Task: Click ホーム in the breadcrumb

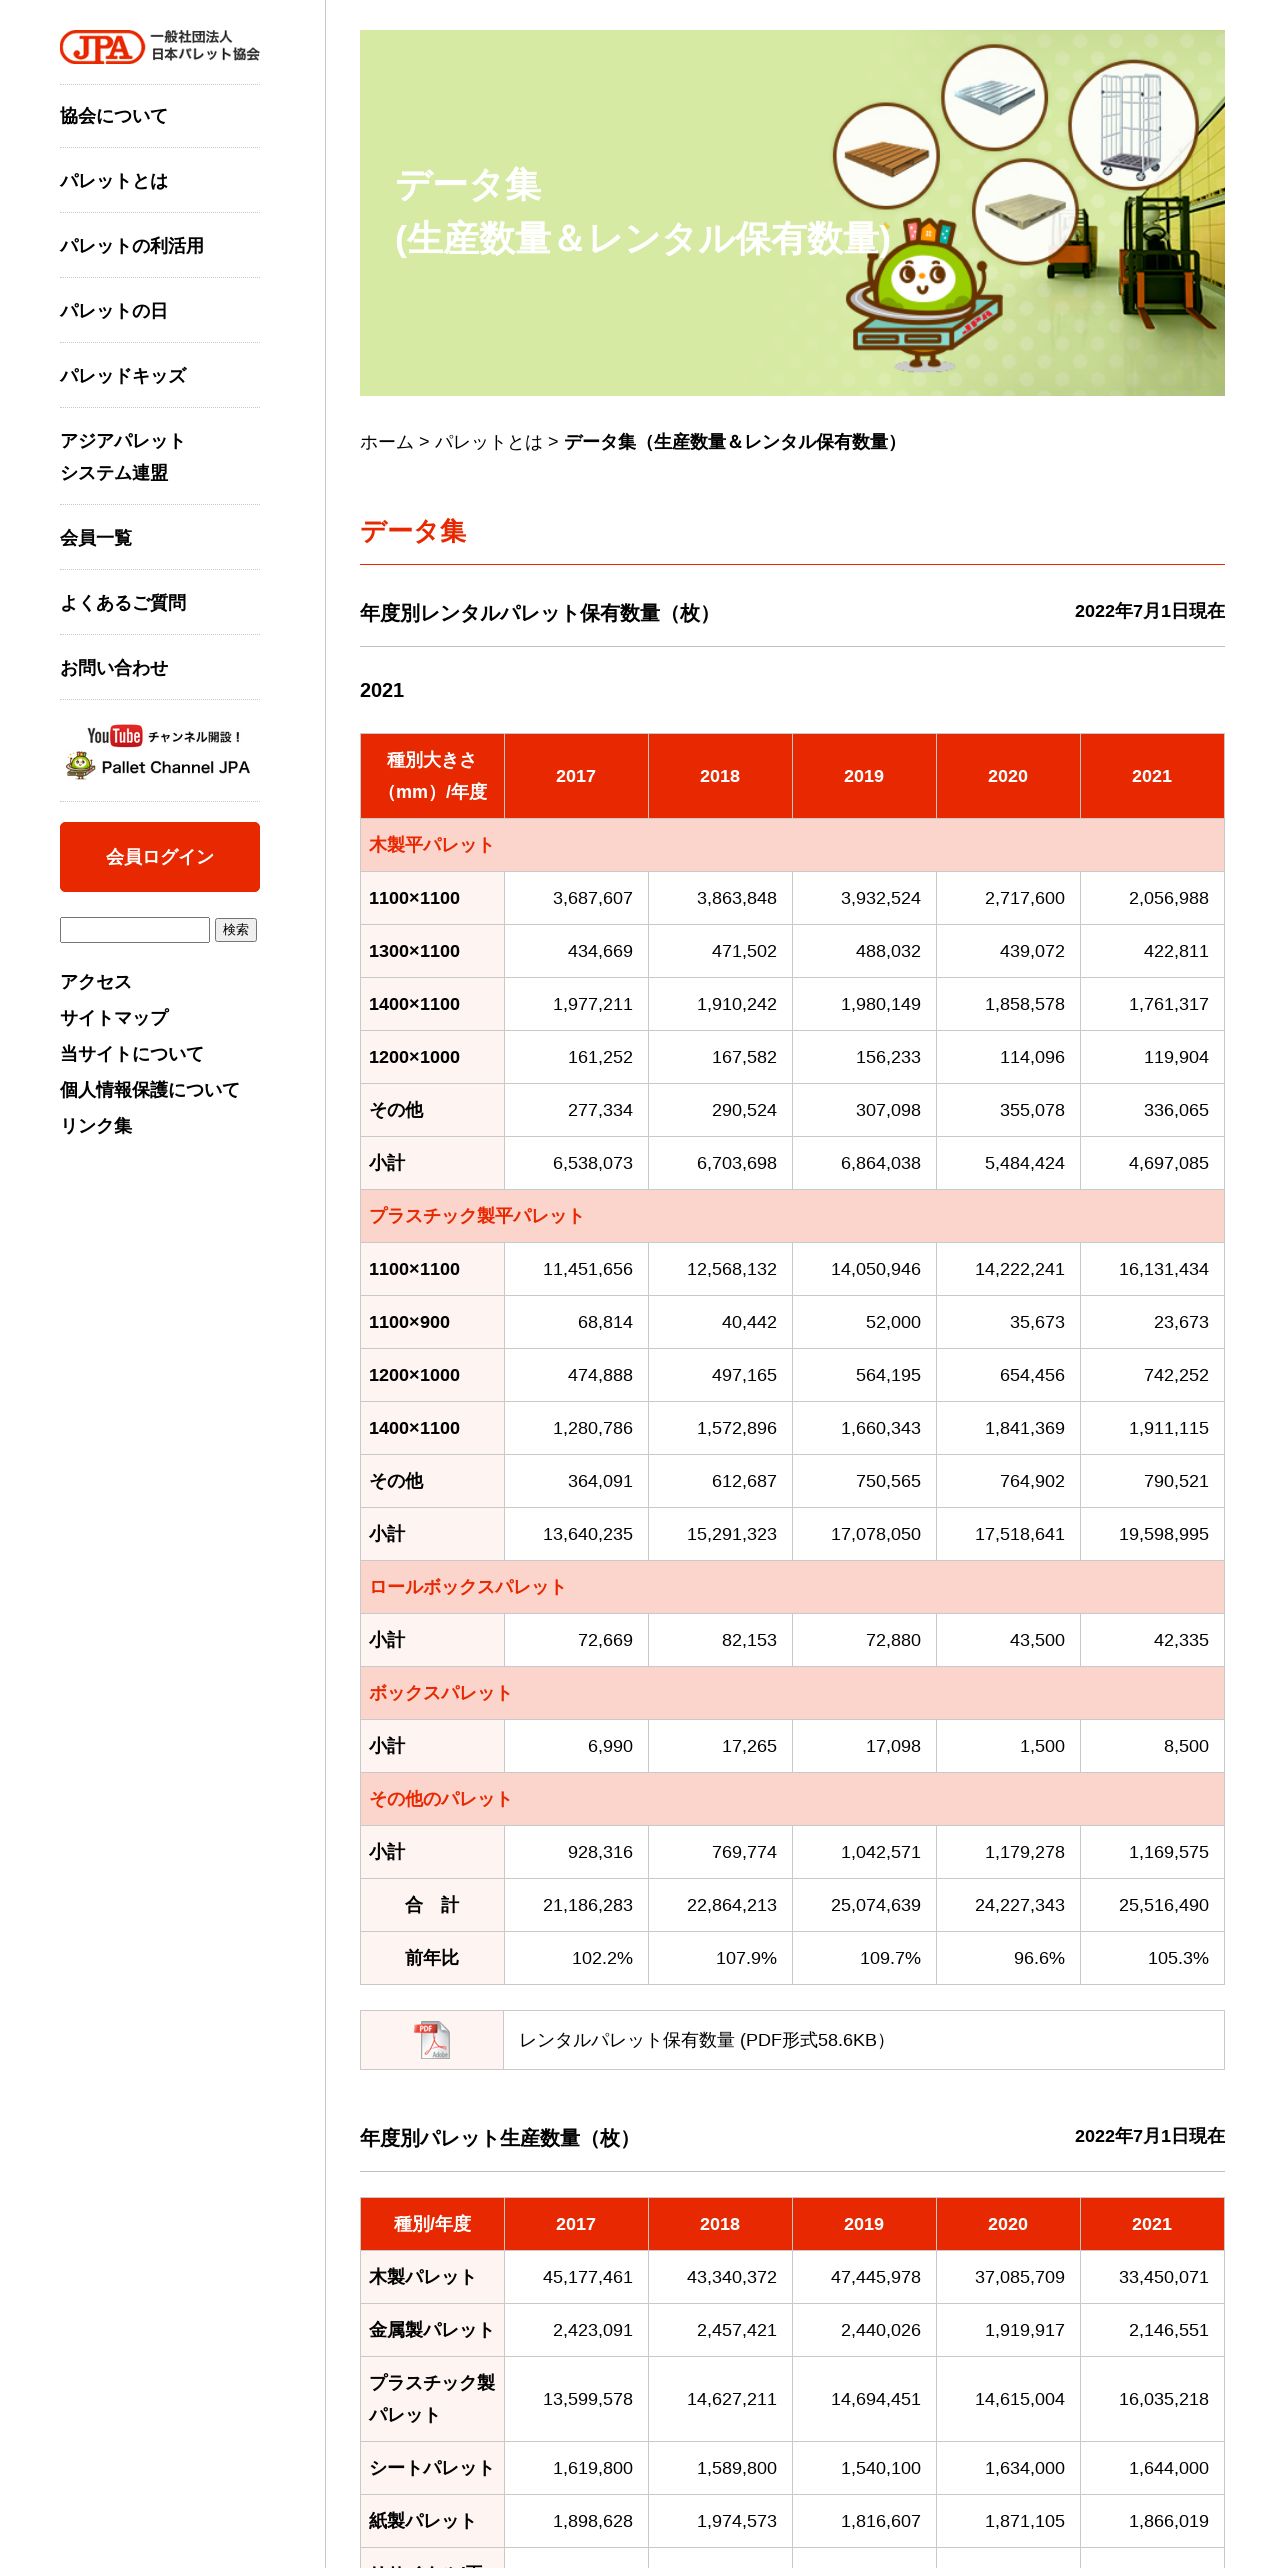Action: [x=387, y=442]
